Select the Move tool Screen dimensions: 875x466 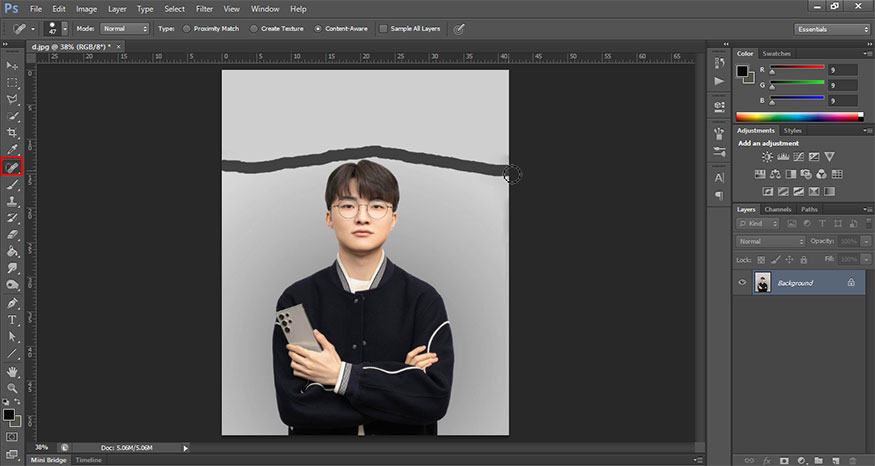point(12,66)
